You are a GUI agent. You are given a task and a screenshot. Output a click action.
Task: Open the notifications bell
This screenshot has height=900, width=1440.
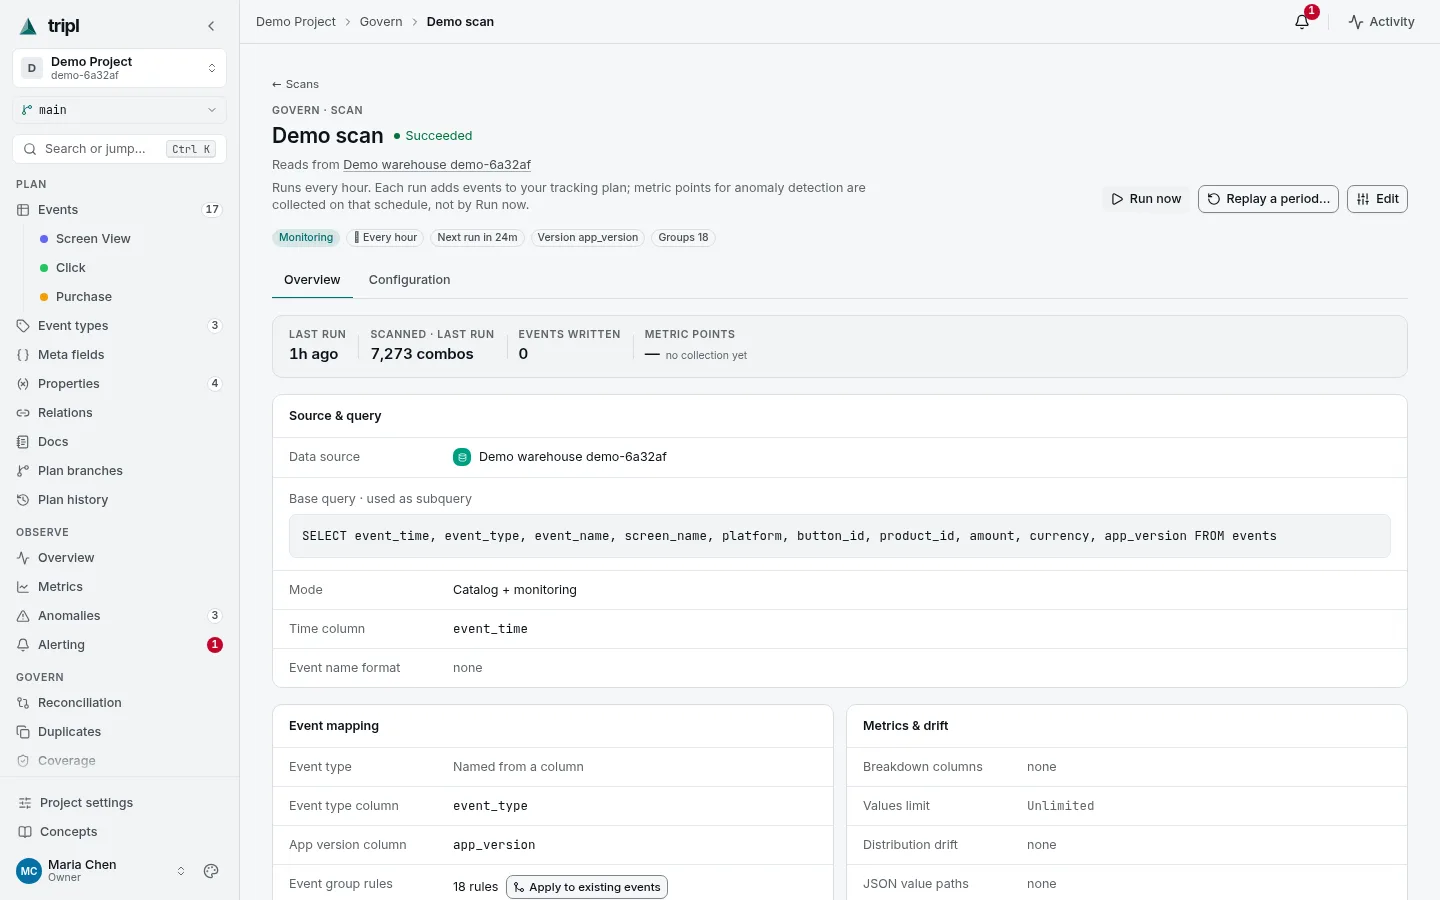(1302, 21)
